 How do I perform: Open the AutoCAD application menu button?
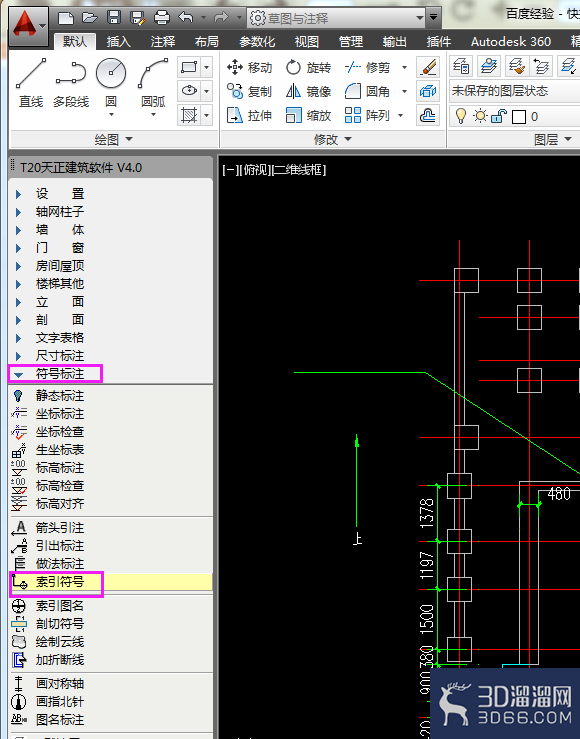pos(28,25)
